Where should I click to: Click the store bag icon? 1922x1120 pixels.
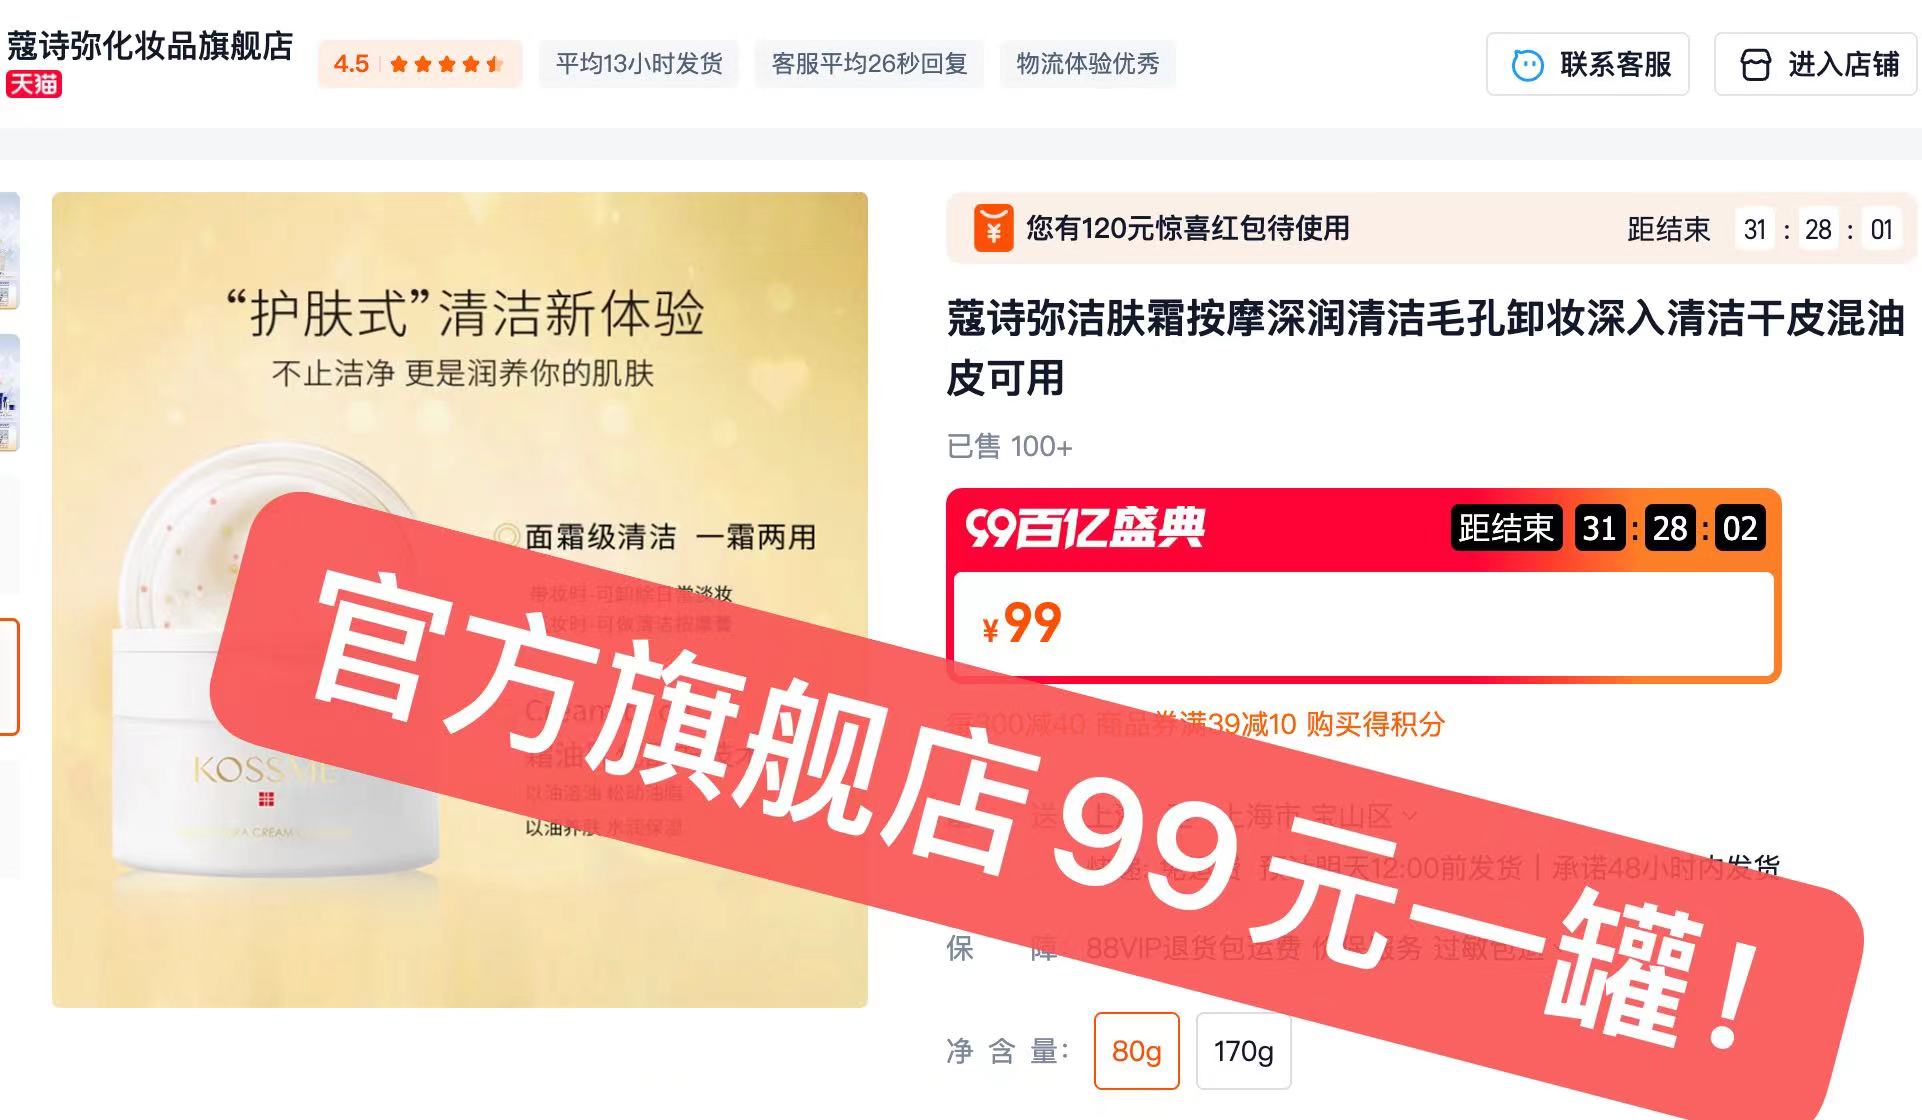[1755, 65]
